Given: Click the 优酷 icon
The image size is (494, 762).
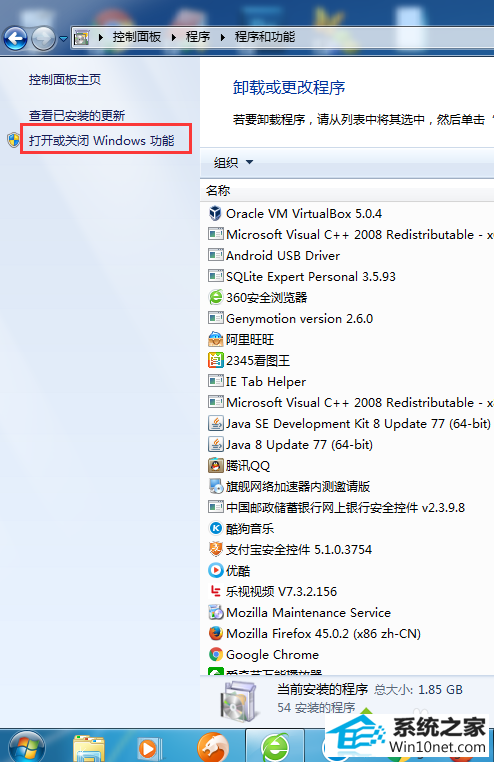Looking at the screenshot, I should (x=215, y=570).
